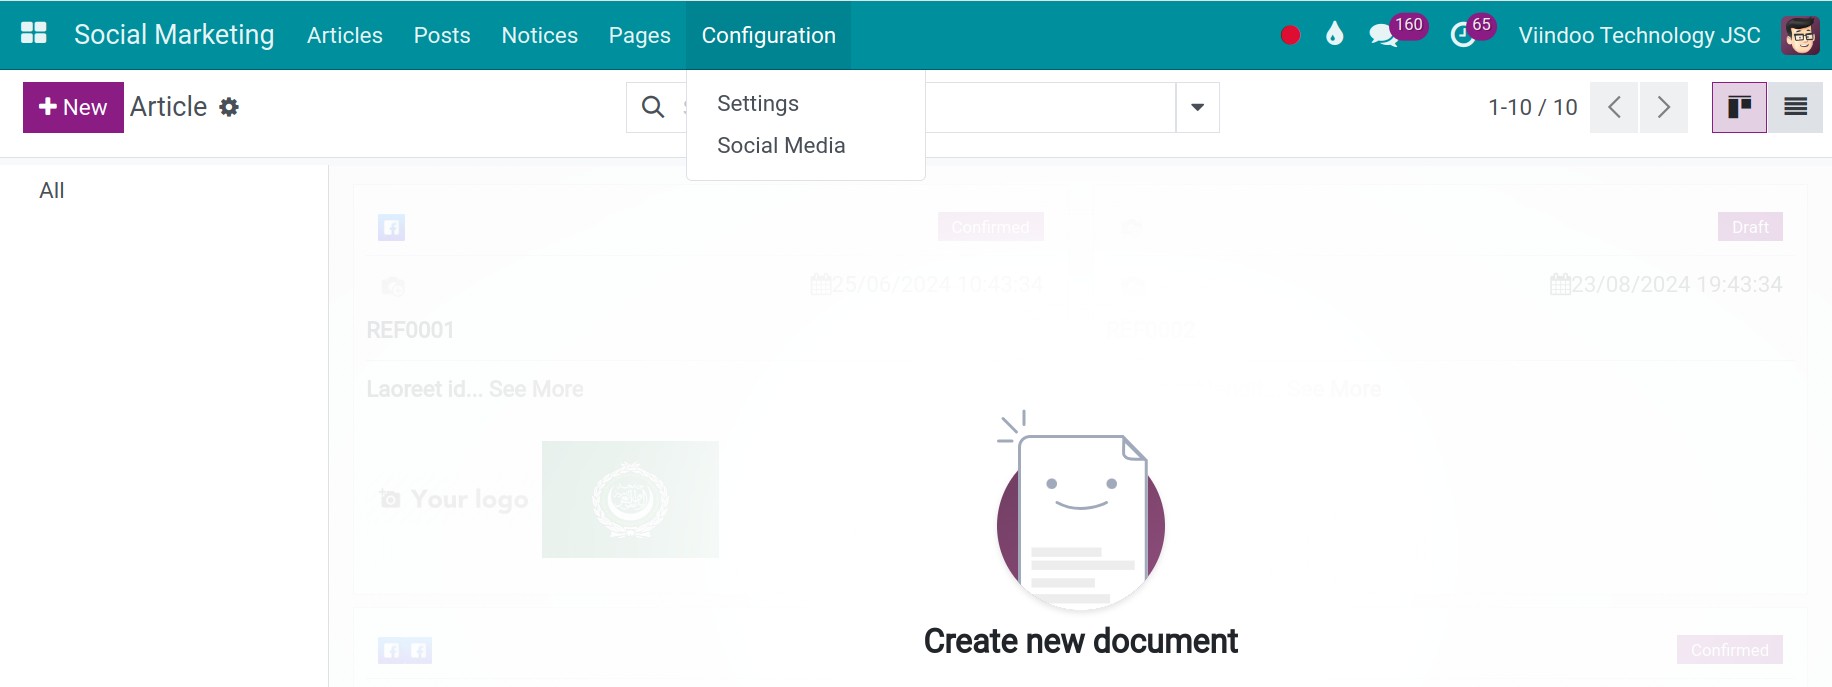Click the water drop icon in navbar
Screen dimensions: 1832x687
(1334, 35)
